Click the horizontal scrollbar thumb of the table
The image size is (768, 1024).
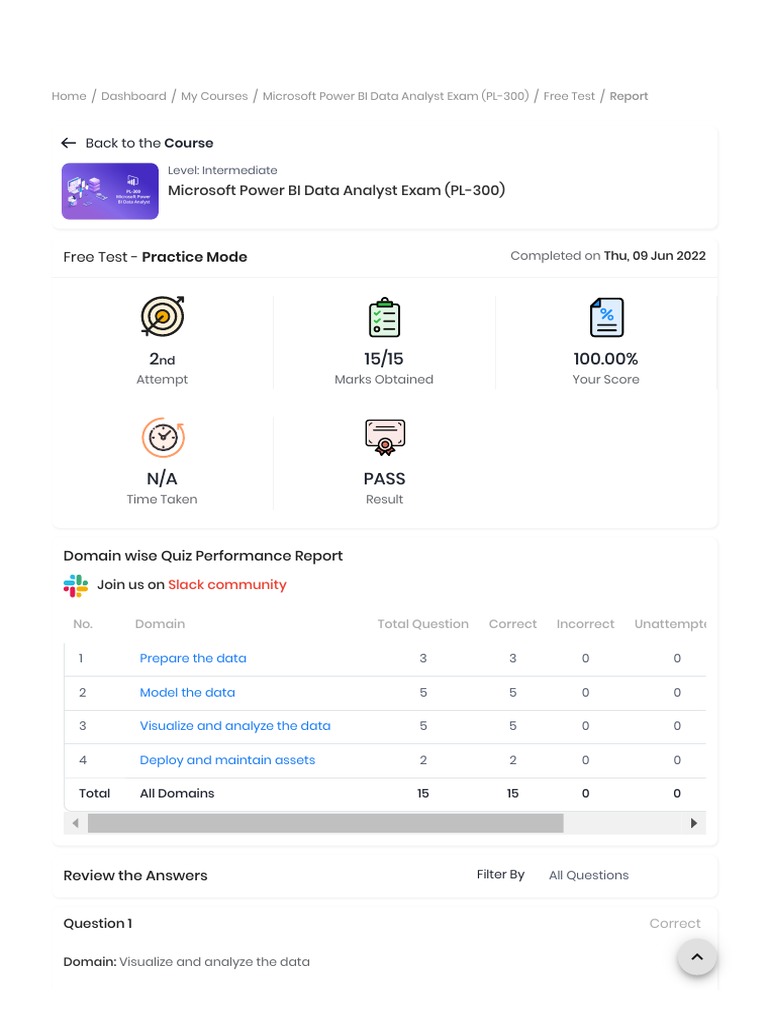325,823
